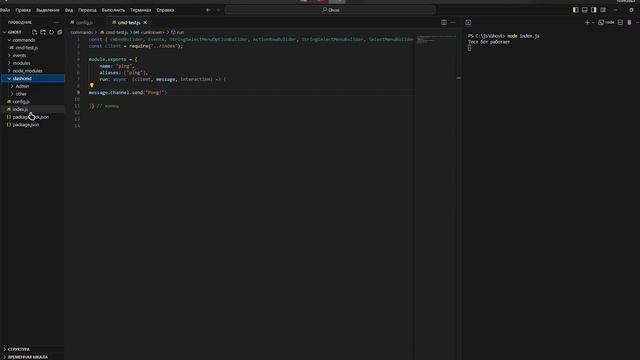Screen dimensions: 640x360
Task: Click the editor vertical scrollbar marker
Action: pos(458,78)
